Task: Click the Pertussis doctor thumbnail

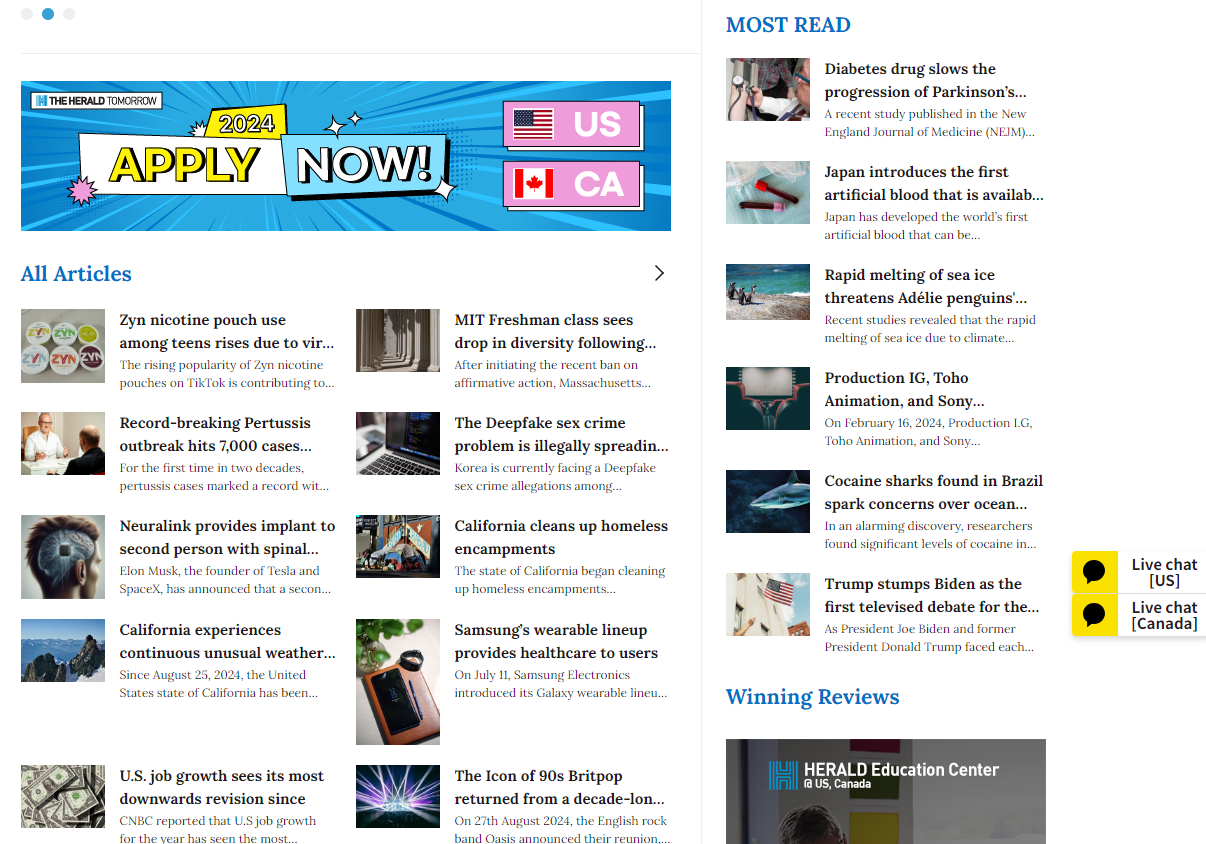Action: click(63, 443)
